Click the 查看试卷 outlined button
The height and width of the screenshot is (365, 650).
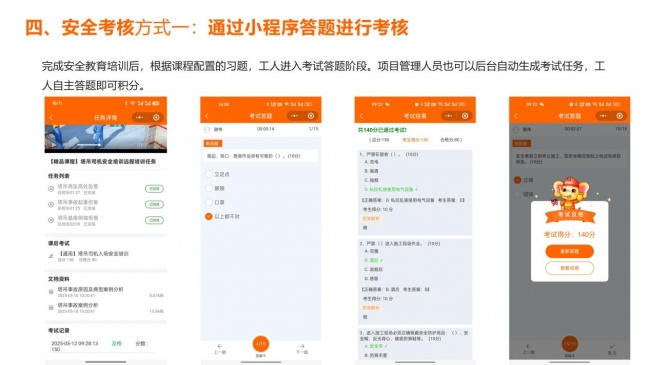pyautogui.click(x=570, y=268)
